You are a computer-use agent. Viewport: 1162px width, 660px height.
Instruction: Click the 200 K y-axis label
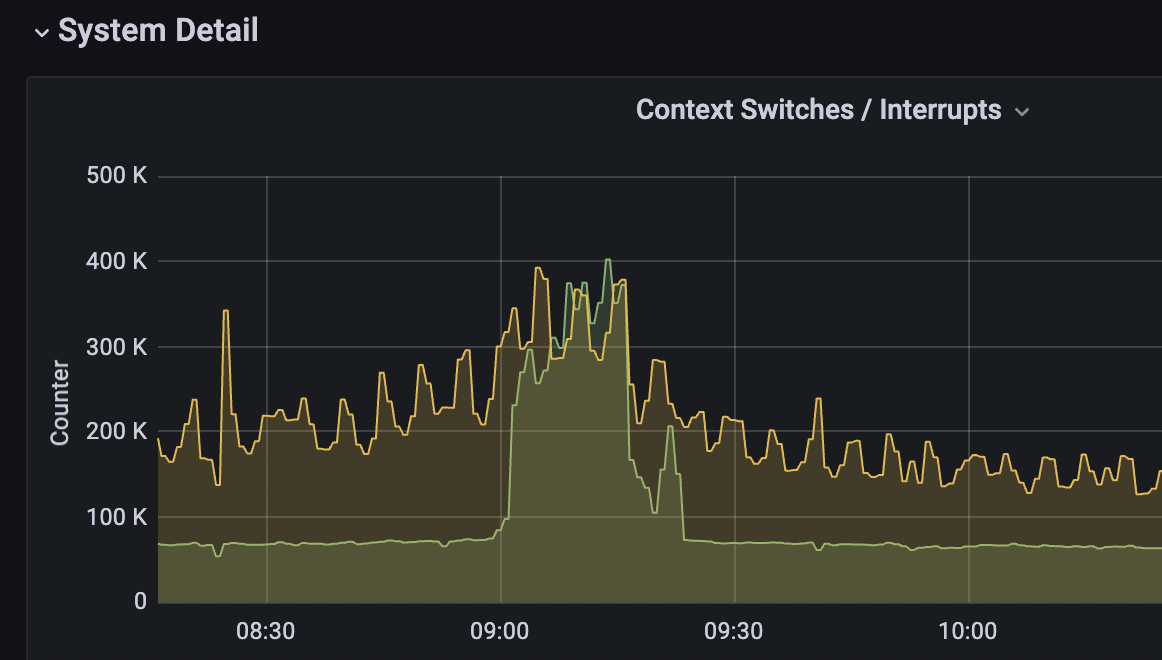pyautogui.click(x=117, y=432)
